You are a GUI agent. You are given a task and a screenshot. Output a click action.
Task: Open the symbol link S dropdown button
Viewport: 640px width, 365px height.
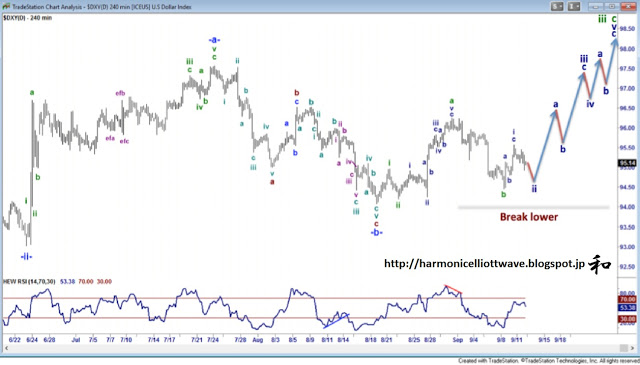[556, 7]
